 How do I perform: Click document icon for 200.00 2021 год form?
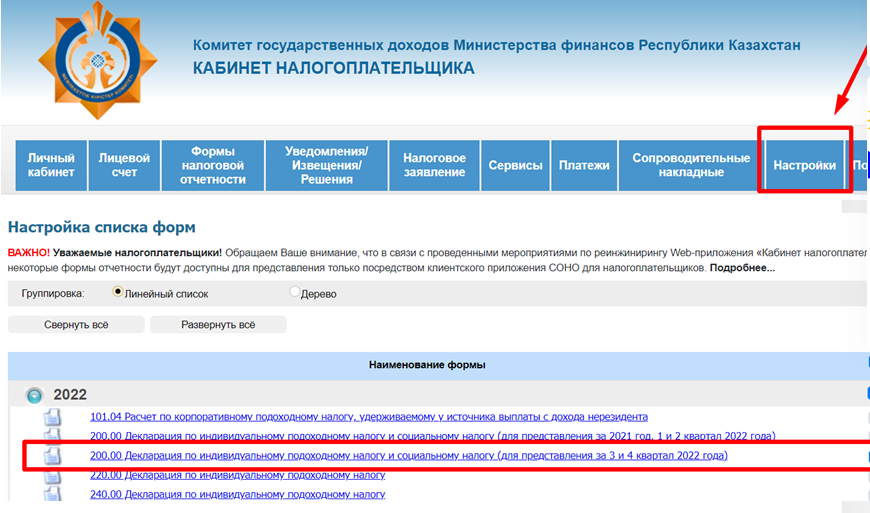tap(52, 436)
